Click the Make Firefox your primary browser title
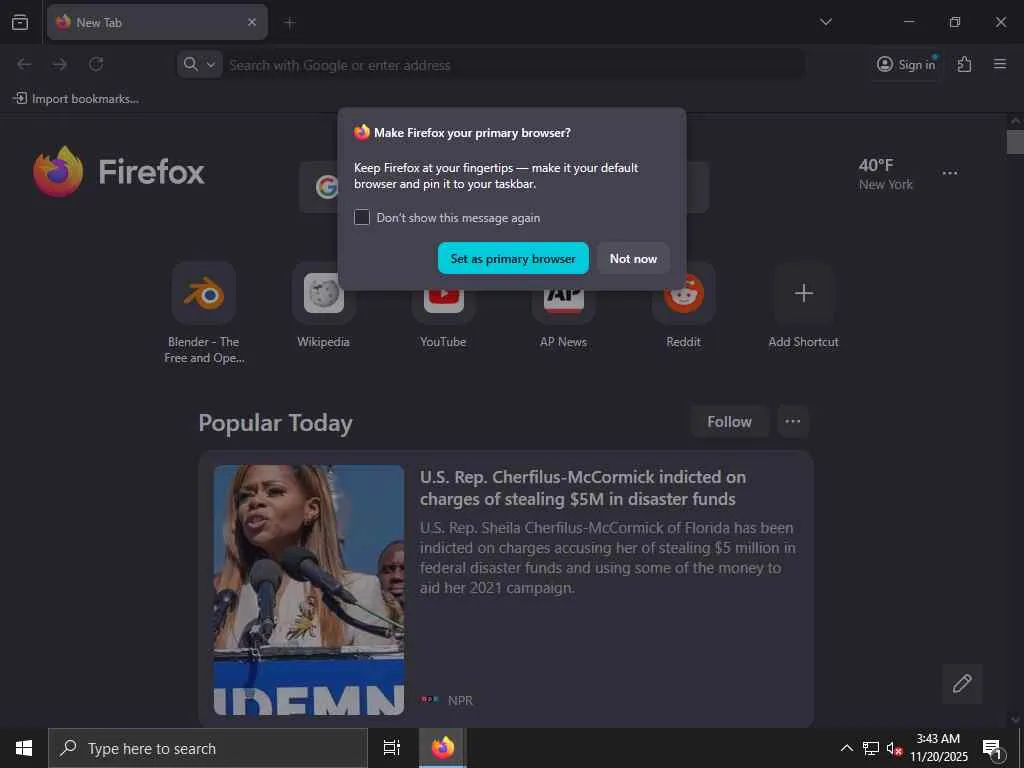Viewport: 1024px width, 768px height. point(472,133)
